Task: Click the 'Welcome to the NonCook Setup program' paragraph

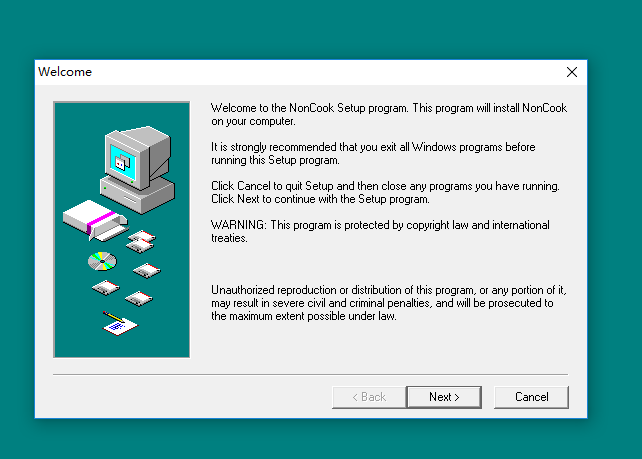Action: (x=388, y=114)
